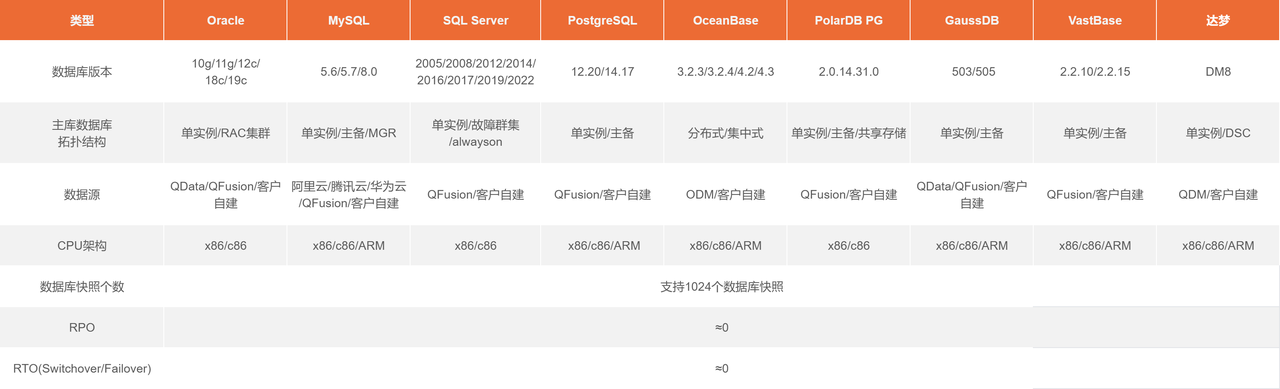Click the 单实例/主备/MGR cell

[349, 133]
